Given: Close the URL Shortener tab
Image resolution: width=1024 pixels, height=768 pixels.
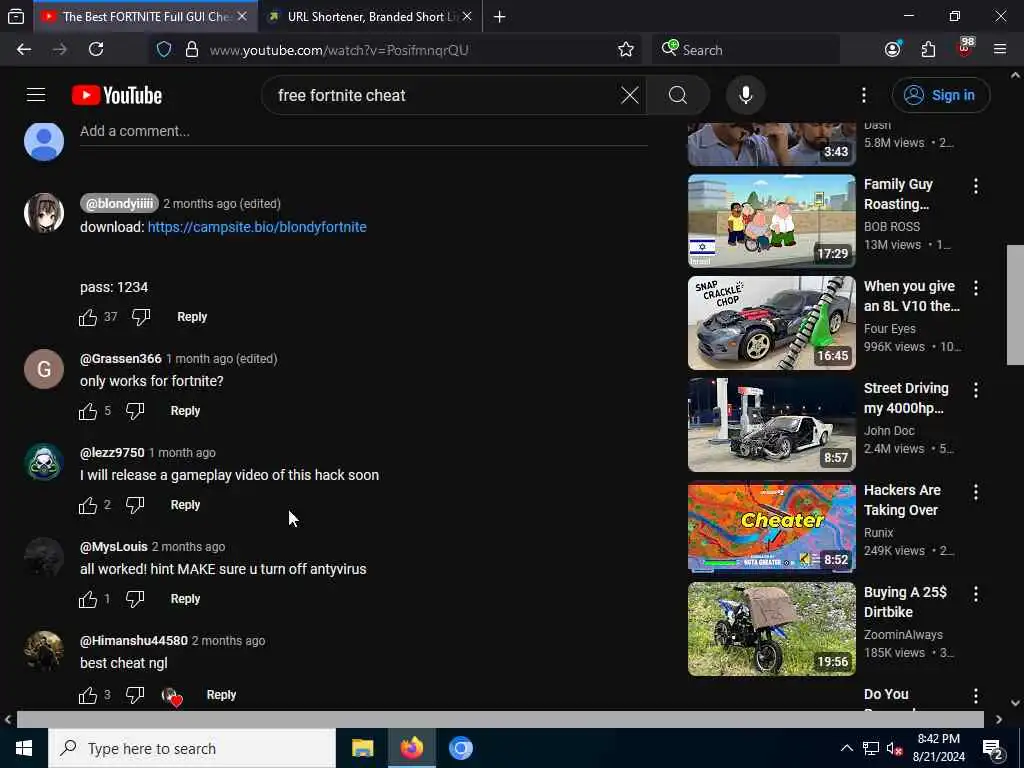Looking at the screenshot, I should point(467,16).
